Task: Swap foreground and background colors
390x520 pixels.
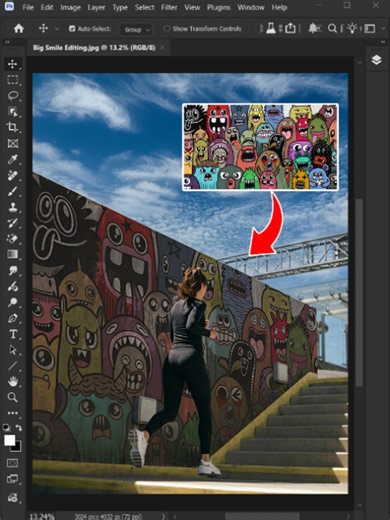Action: [19, 428]
